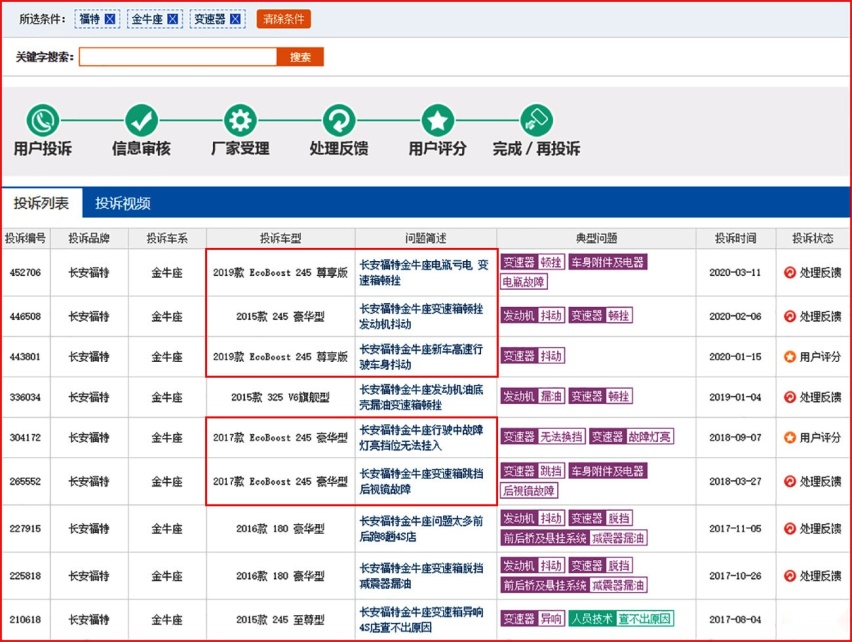Remove the 福特 filter condition

coord(110,19)
